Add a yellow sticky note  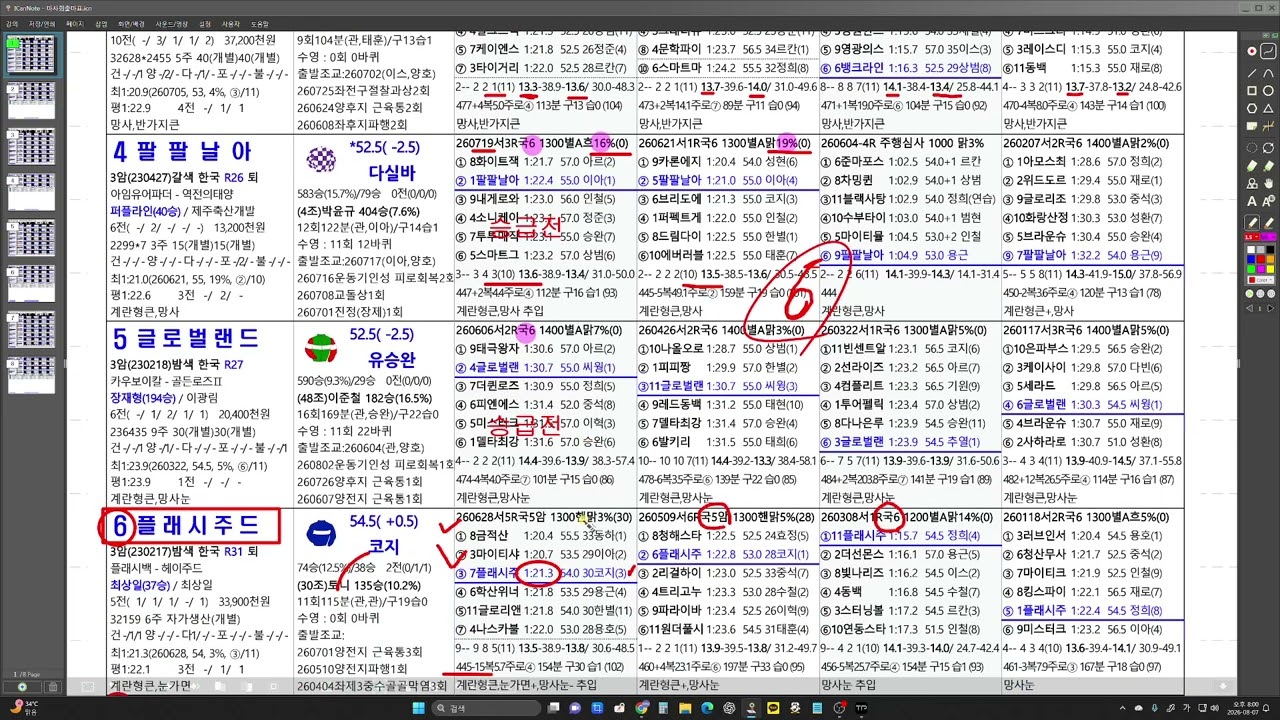tap(1251, 126)
